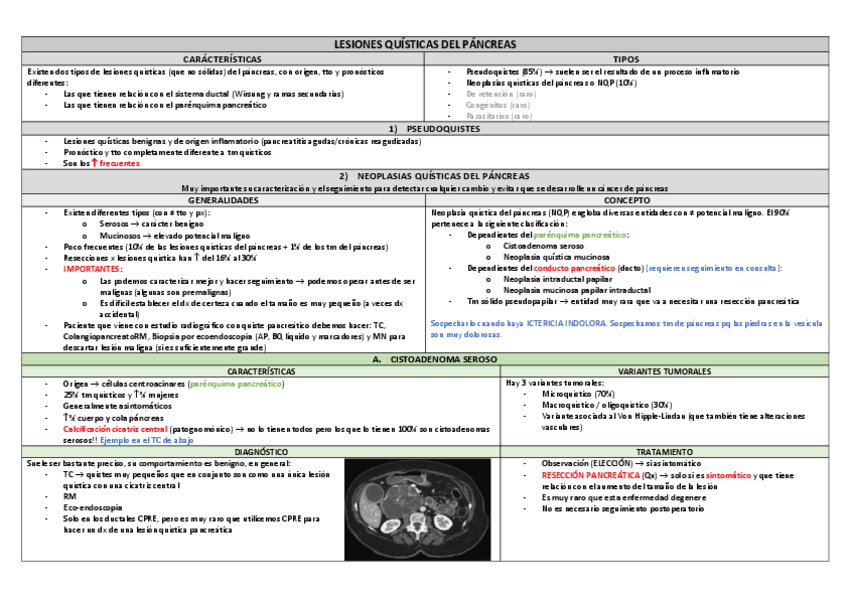Image resolution: width=848 pixels, height=599 pixels.
Task: Click the "DIAGNÓSTICO" header
Action: [261, 452]
